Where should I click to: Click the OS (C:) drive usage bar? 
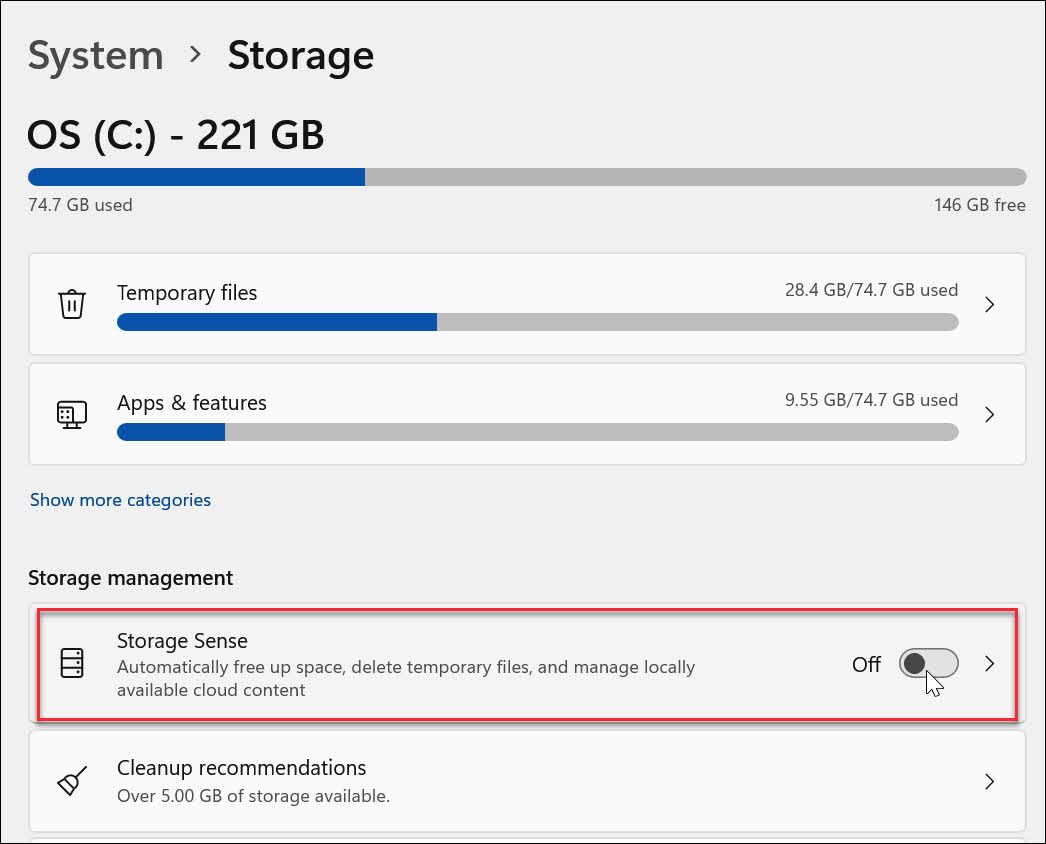[x=527, y=177]
